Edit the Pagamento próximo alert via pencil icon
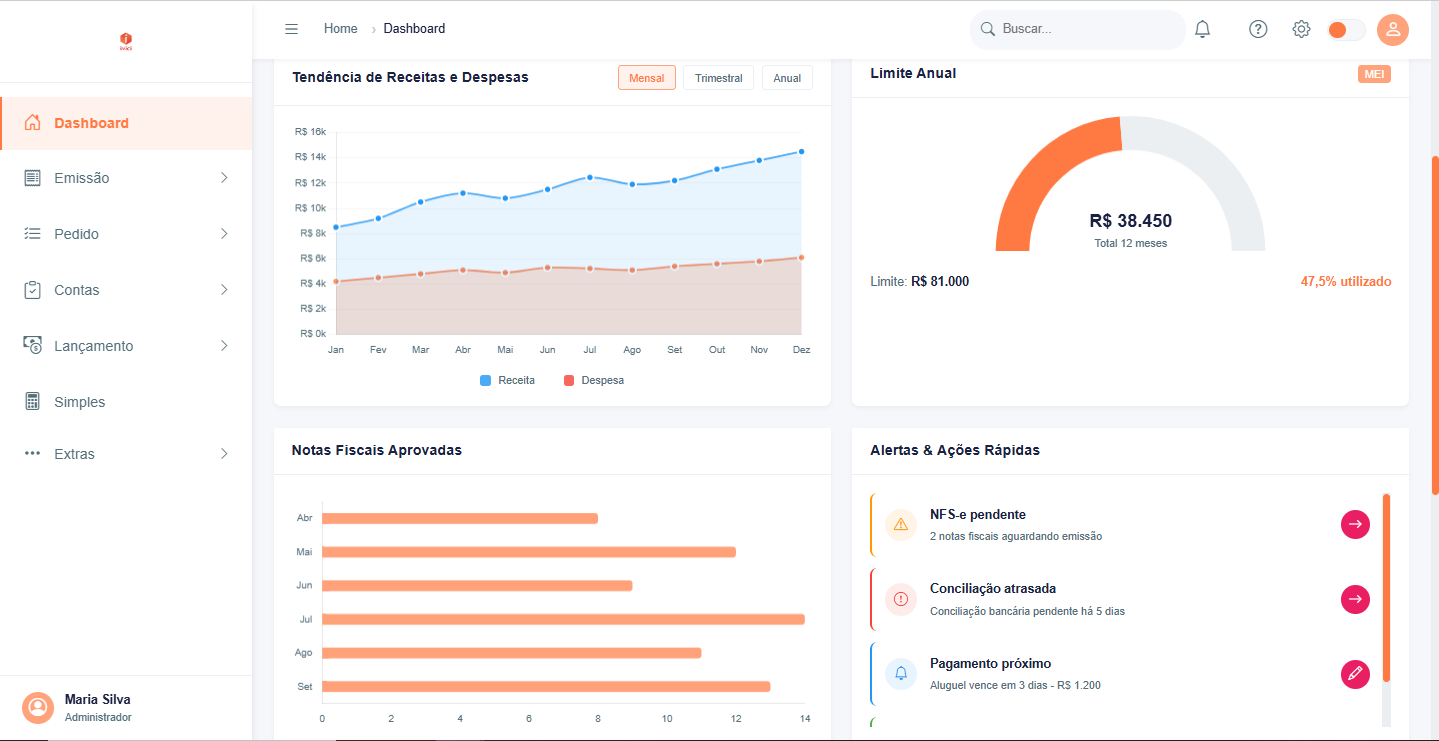 (x=1355, y=674)
